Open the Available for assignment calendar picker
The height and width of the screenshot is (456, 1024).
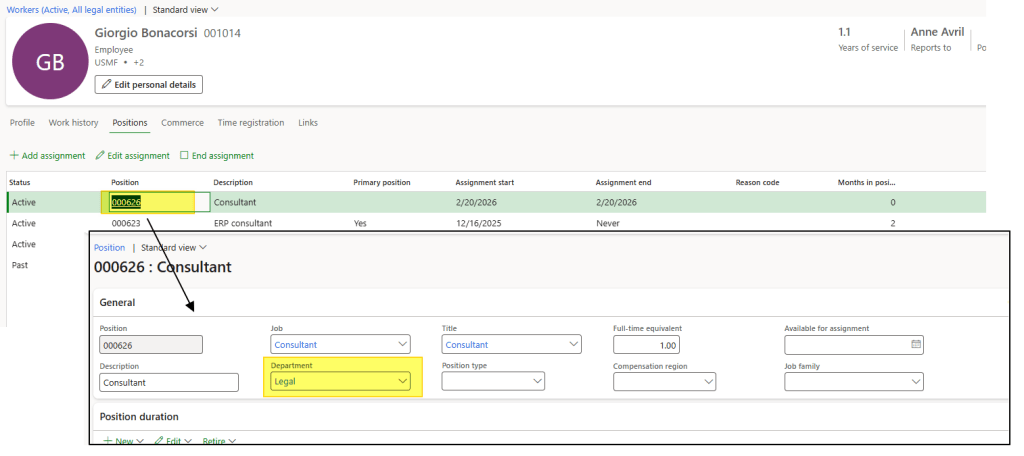pyautogui.click(x=915, y=345)
